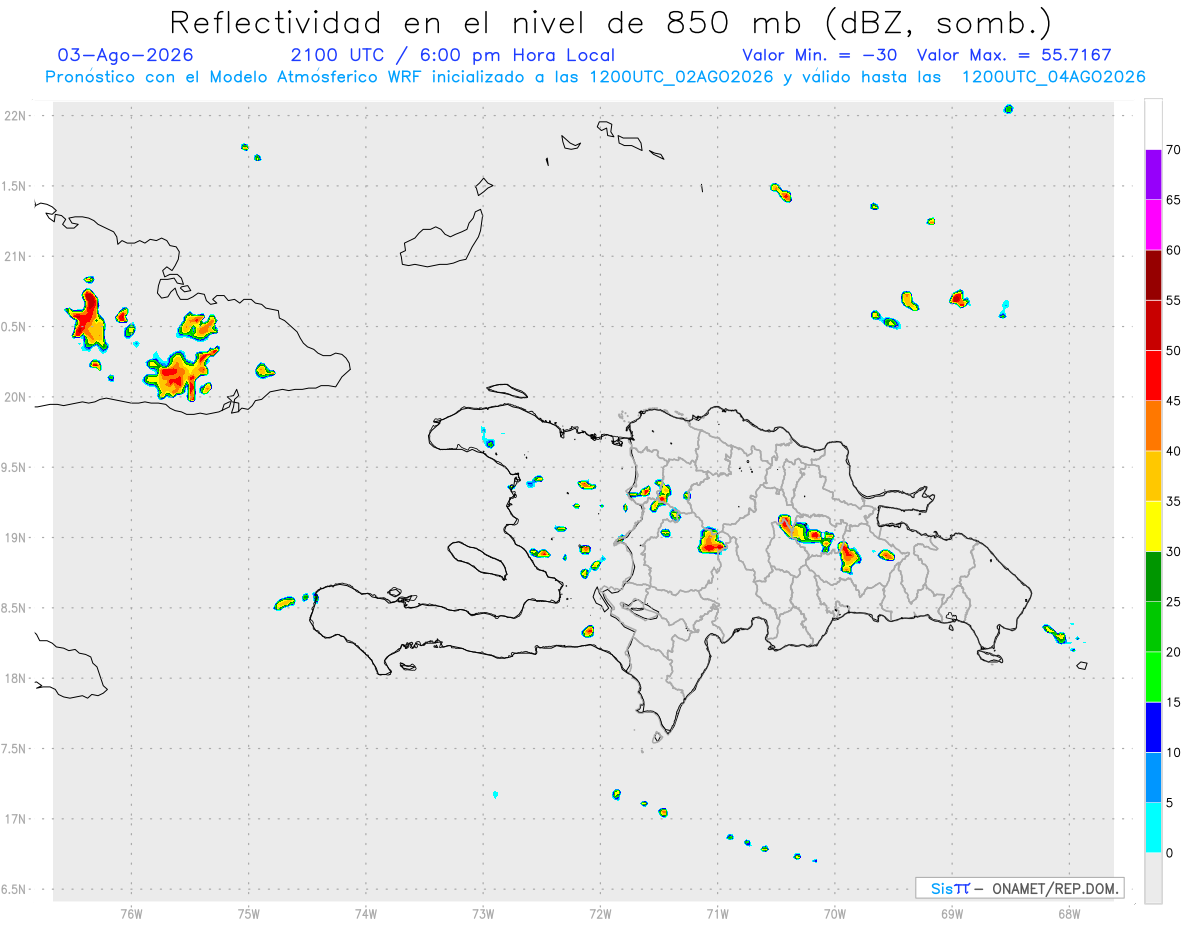Click the colorbar tick label '65'
Screen dimensions: 1200x927
1174,200
